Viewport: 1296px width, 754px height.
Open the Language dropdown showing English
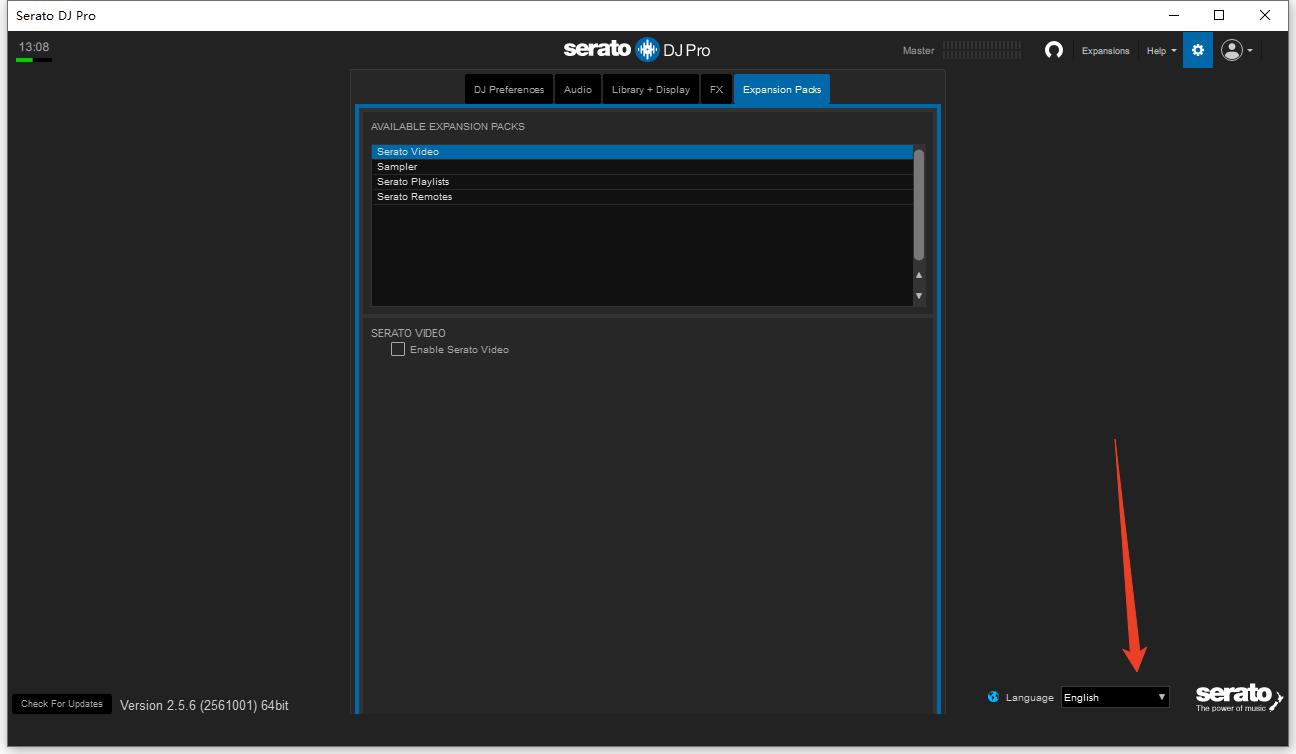[x=1114, y=697]
